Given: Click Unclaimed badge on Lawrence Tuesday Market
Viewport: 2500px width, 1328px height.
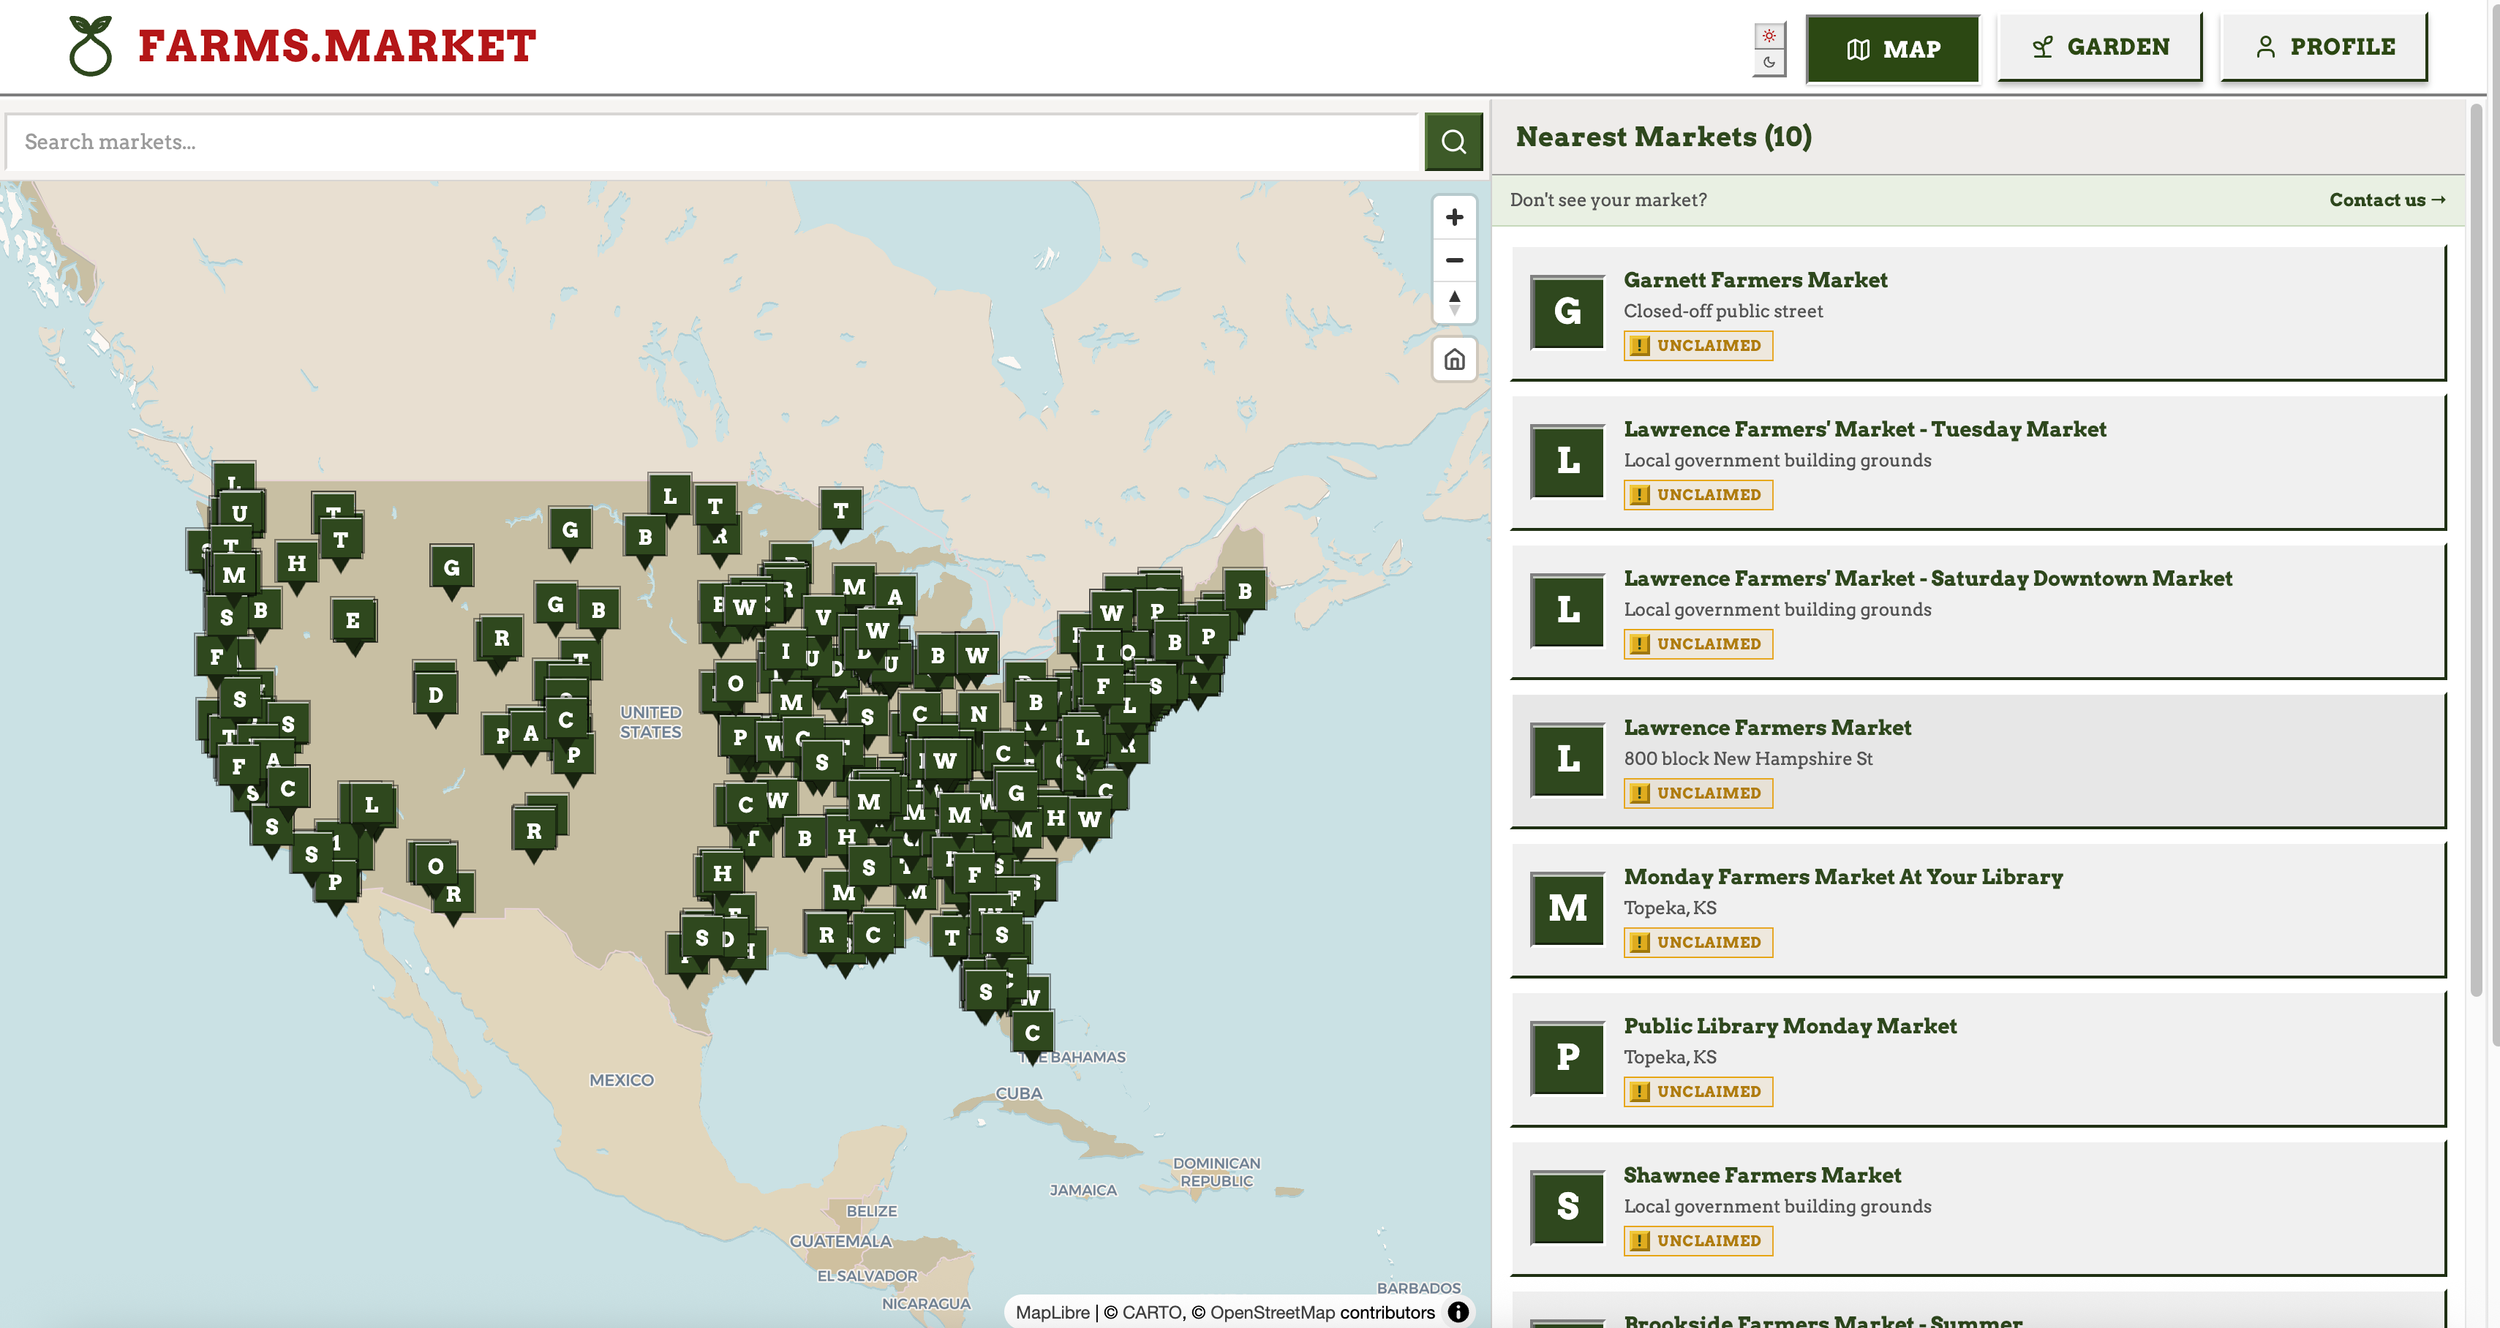Looking at the screenshot, I should coord(1698,495).
